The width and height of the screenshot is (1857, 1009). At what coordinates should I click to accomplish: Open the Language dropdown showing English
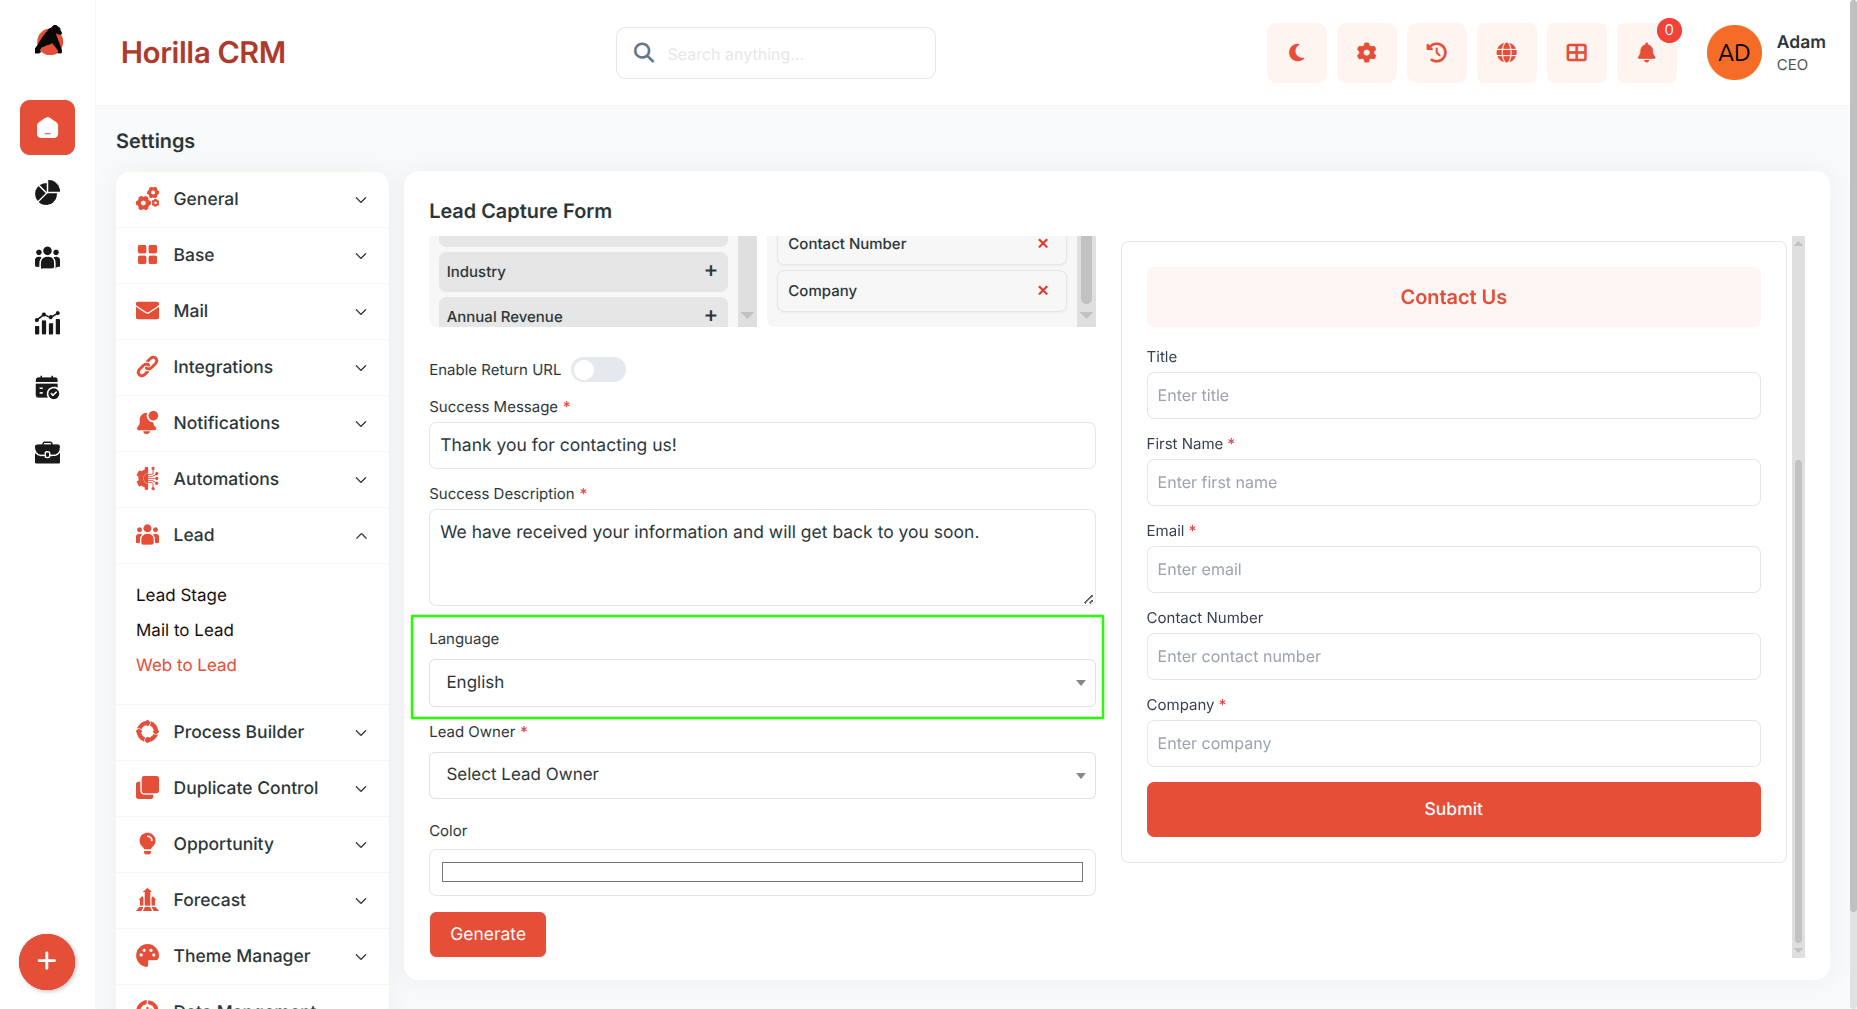[762, 682]
